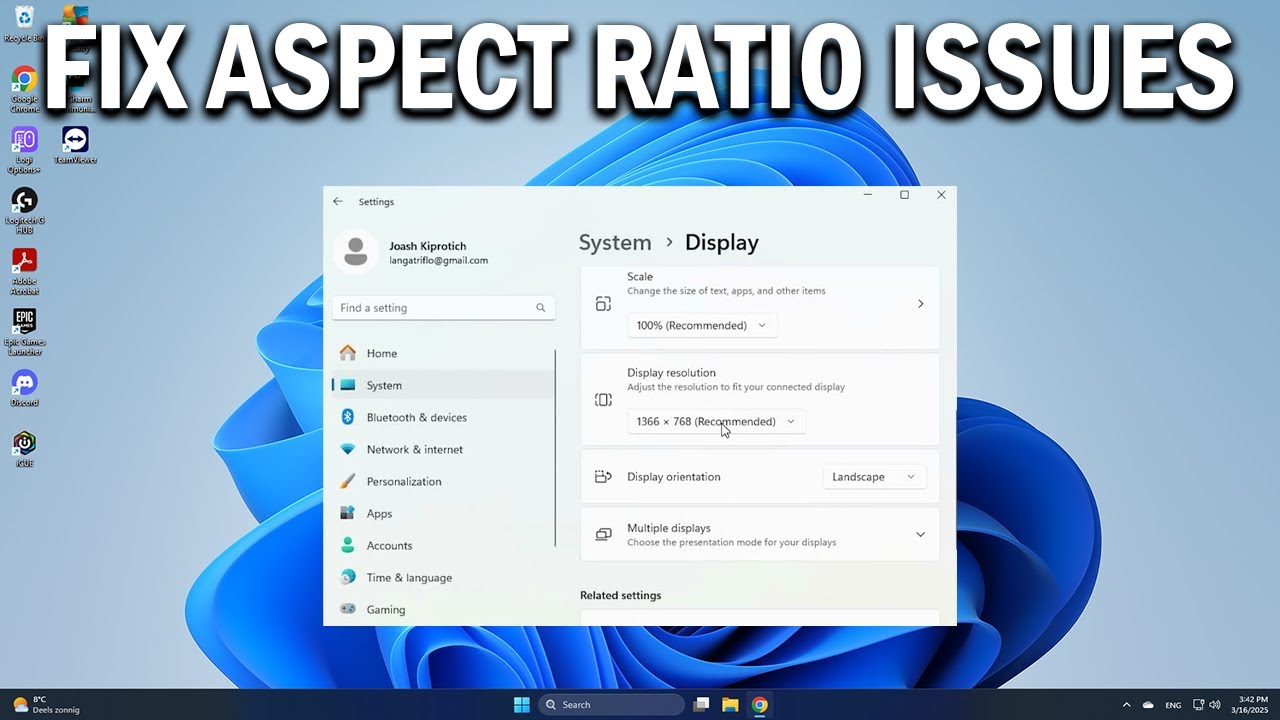
Task: Click the user avatar picture
Action: [x=355, y=252]
